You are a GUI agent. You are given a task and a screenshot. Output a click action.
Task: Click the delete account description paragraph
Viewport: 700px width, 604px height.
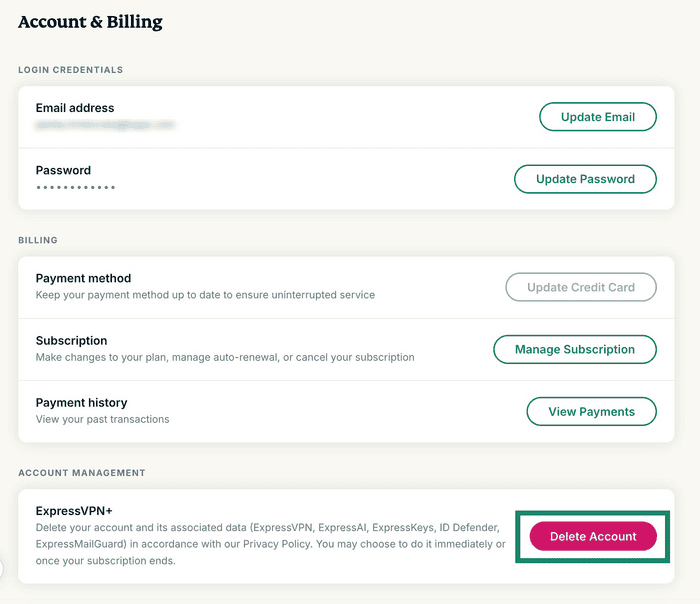click(271, 544)
